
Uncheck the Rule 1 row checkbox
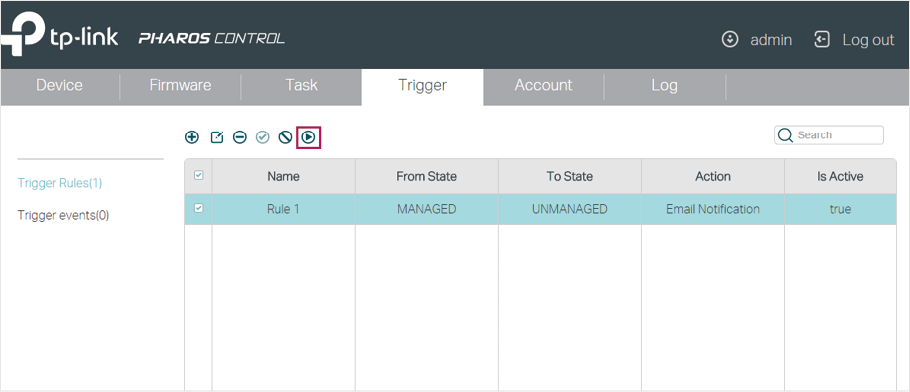click(198, 208)
